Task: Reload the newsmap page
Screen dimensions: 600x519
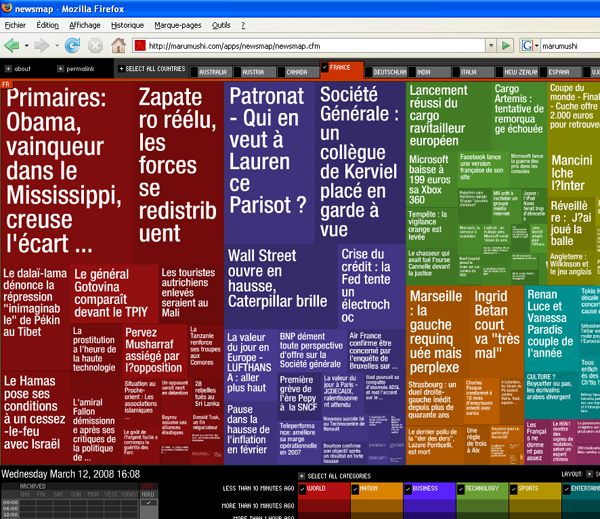Action: click(x=72, y=46)
